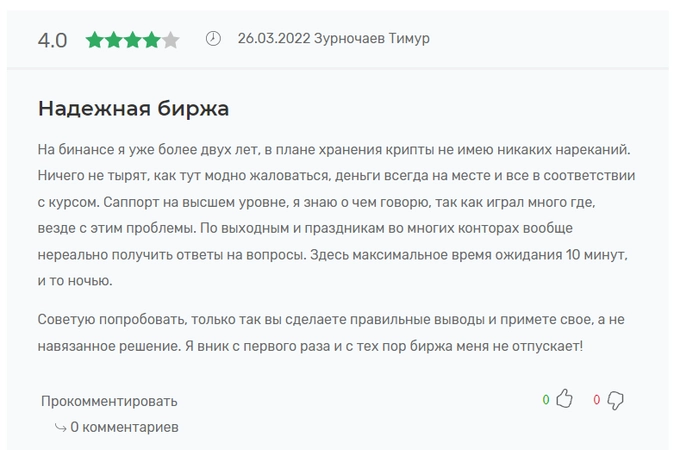Image resolution: width=674 pixels, height=450 pixels.
Task: Click the third green rating star
Action: point(132,40)
